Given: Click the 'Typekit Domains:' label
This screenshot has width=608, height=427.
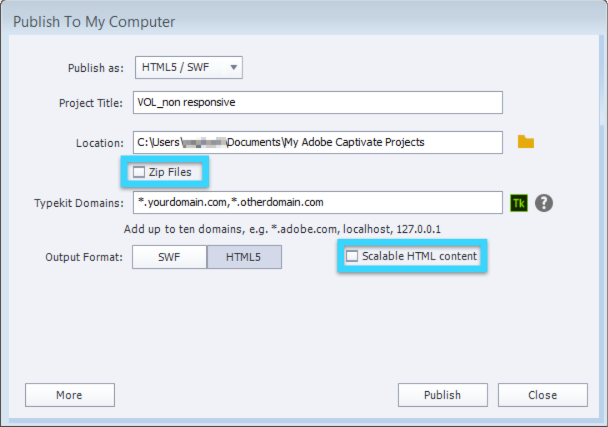Looking at the screenshot, I should 79,203.
